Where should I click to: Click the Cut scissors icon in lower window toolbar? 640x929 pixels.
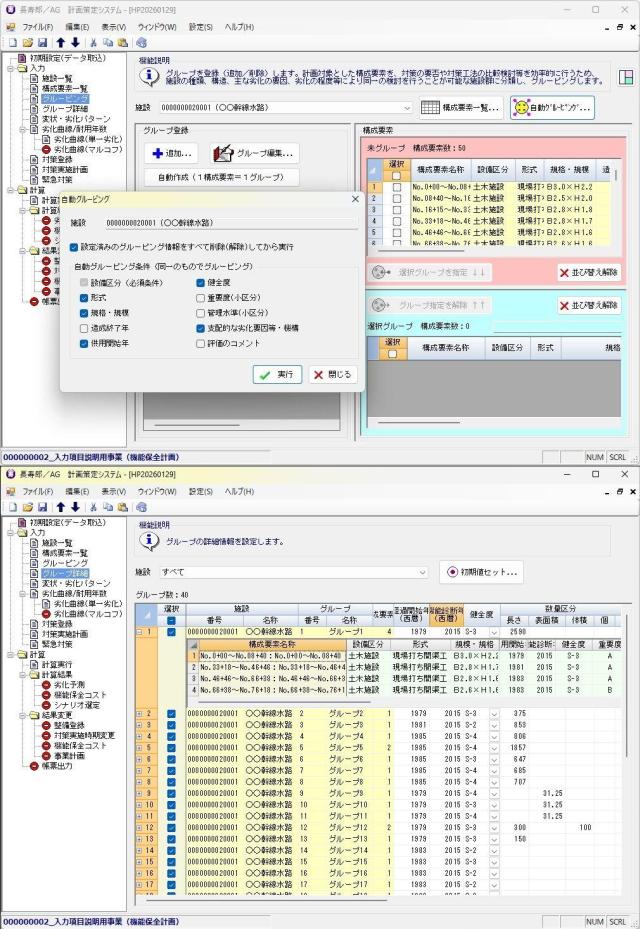tap(93, 507)
